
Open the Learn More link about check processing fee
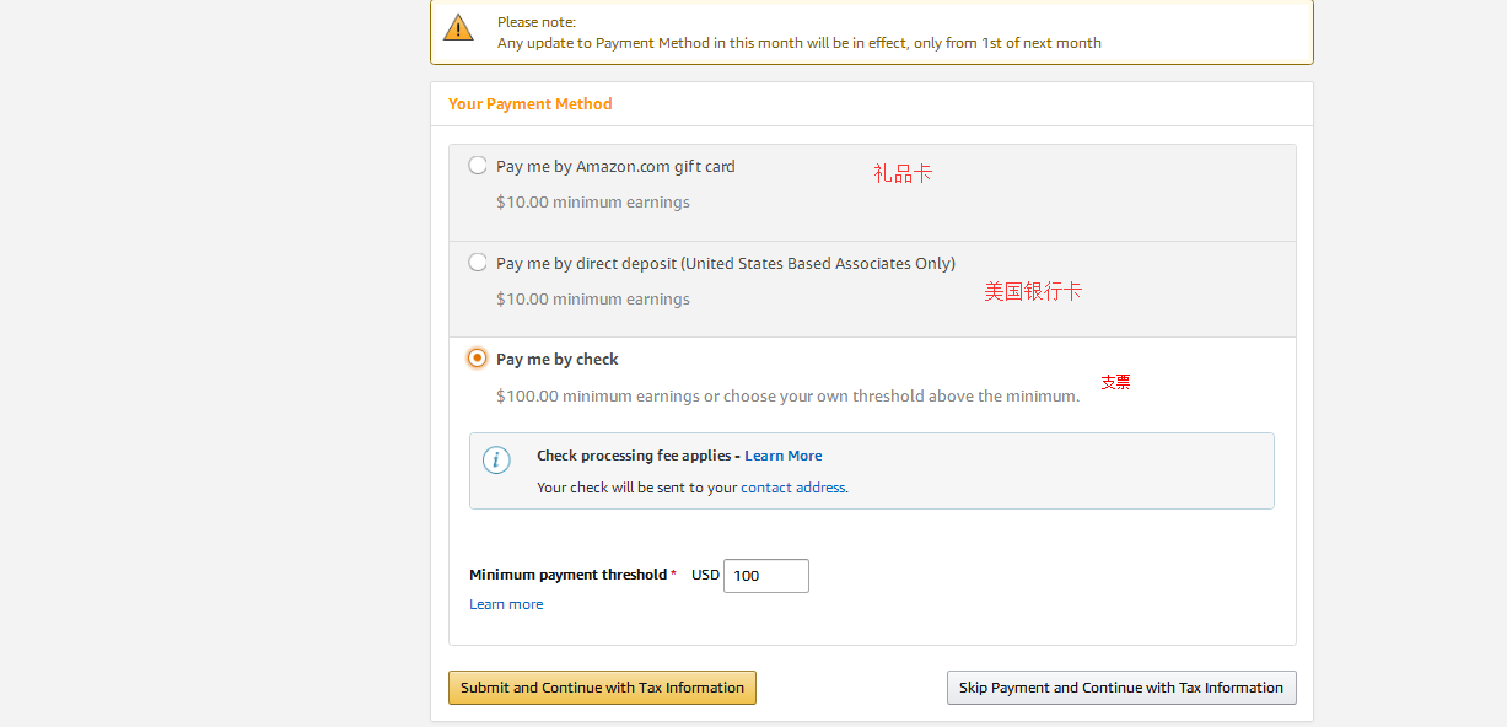[784, 456]
